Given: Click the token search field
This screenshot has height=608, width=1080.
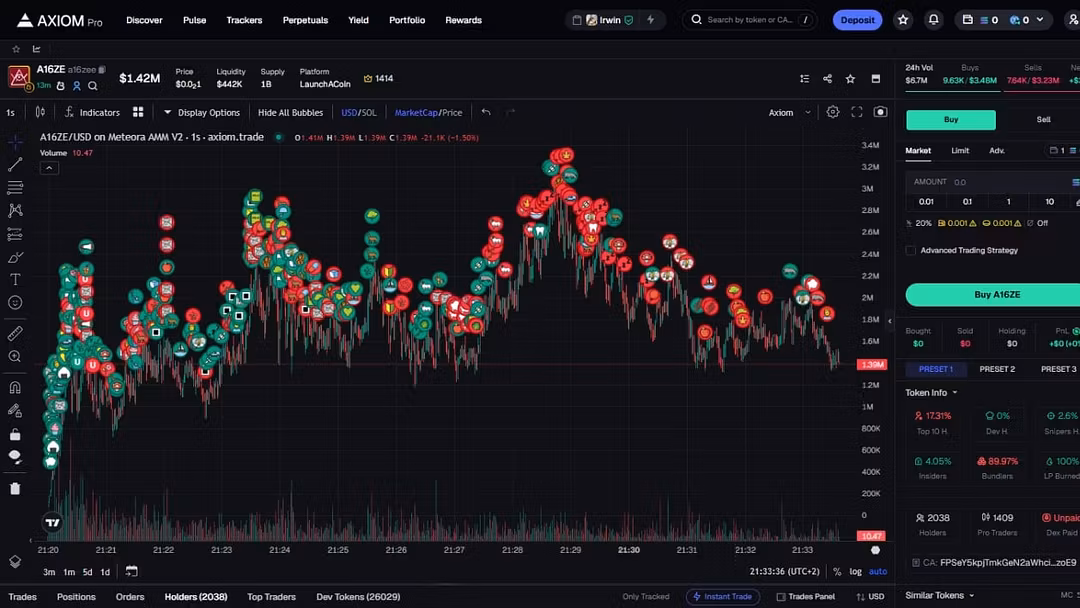Looking at the screenshot, I should (749, 20).
